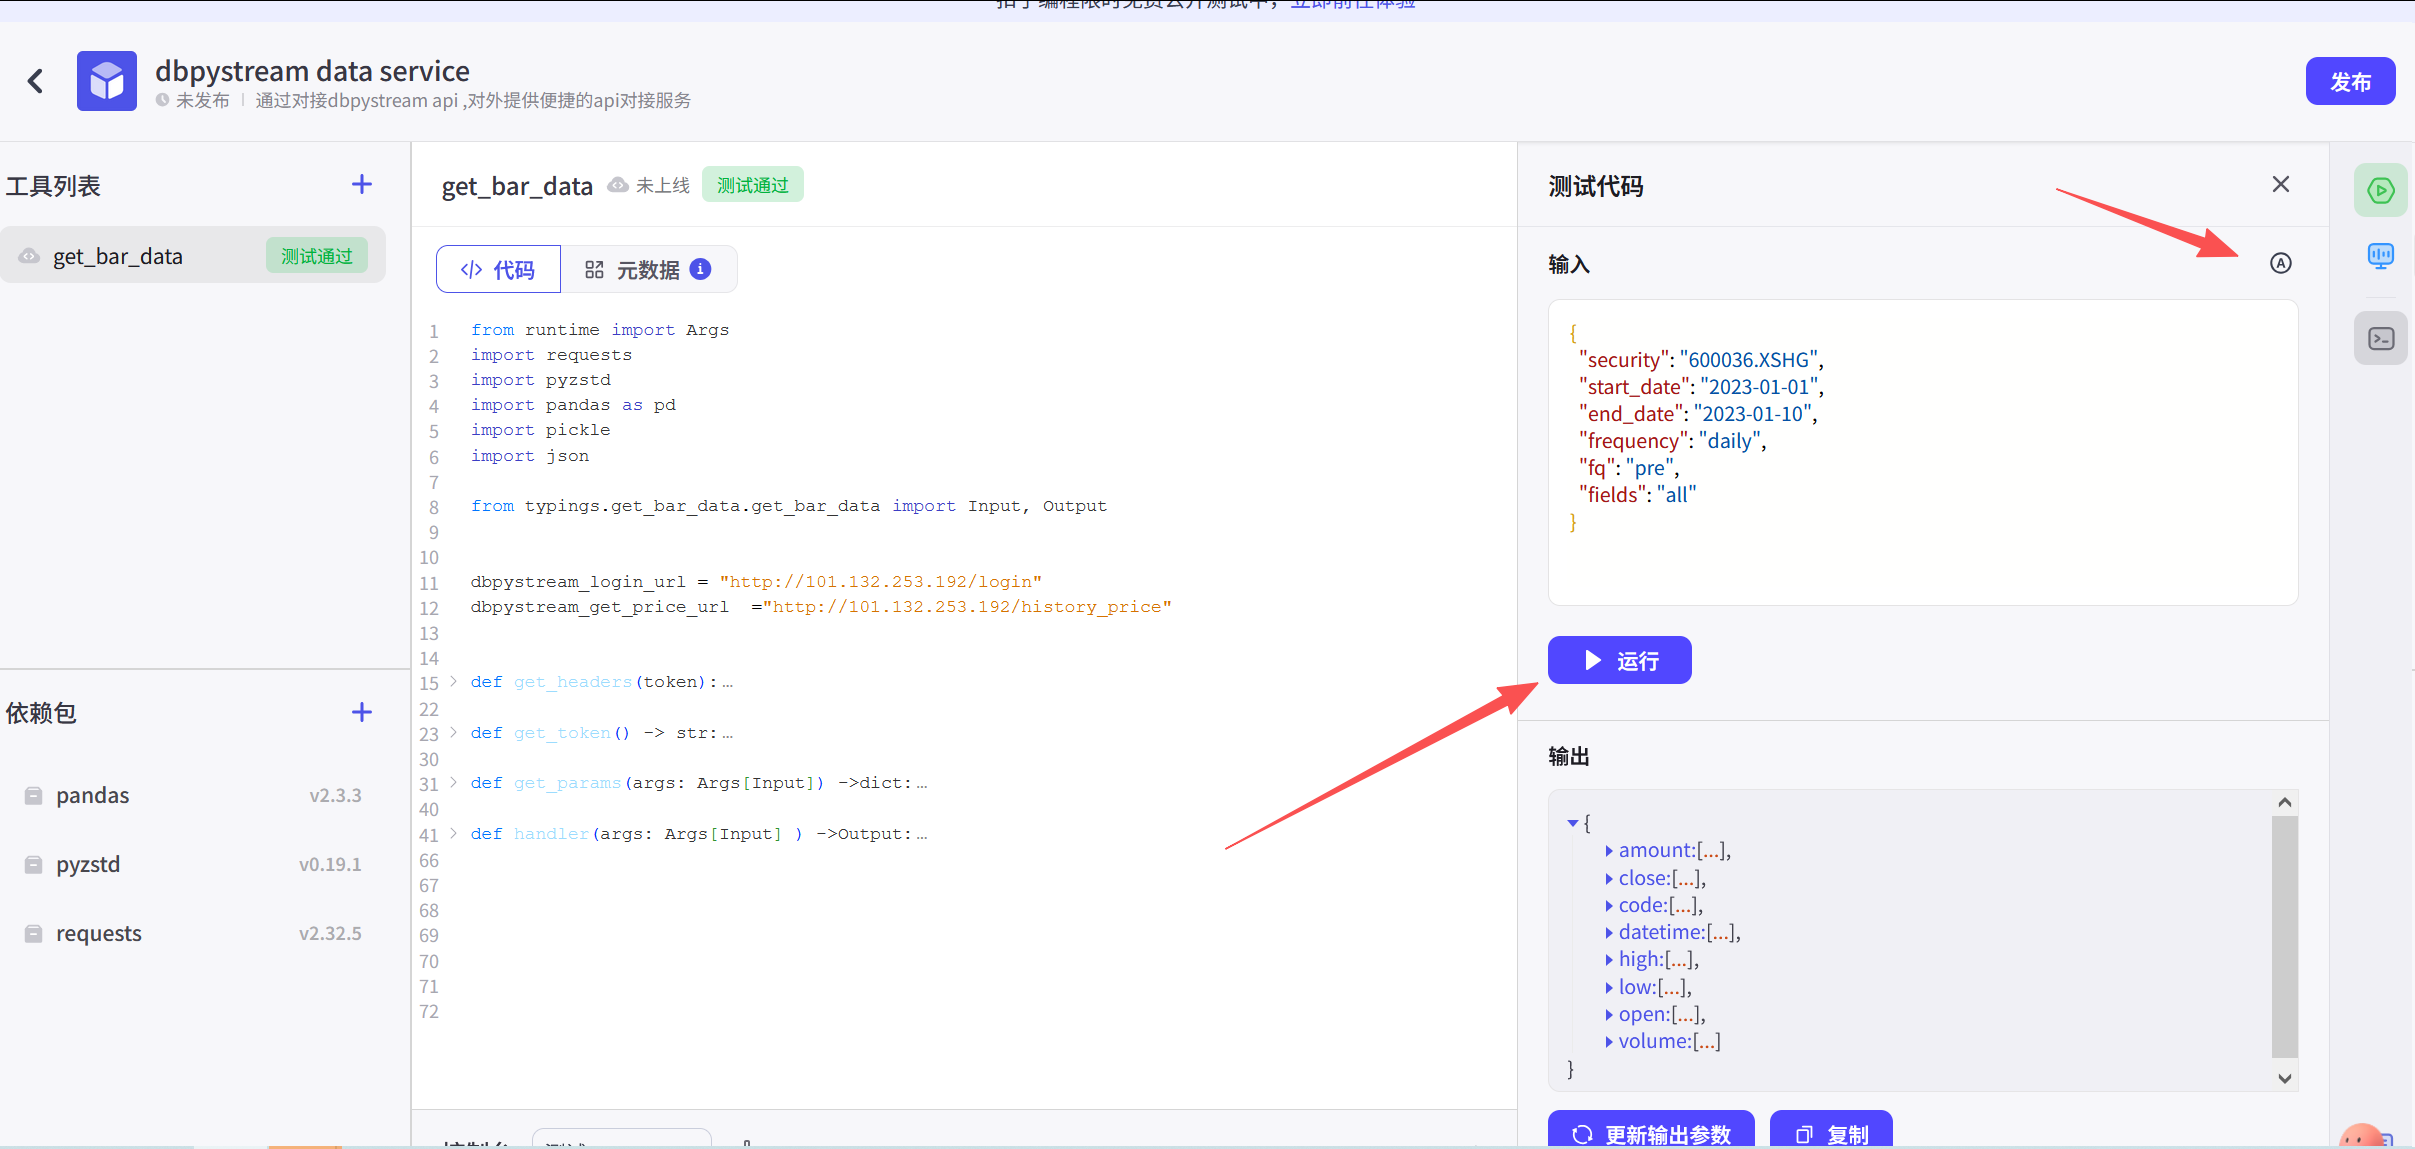Viewport: 2415px width, 1149px height.
Task: Click the 发布 publish button
Action: click(x=2350, y=82)
